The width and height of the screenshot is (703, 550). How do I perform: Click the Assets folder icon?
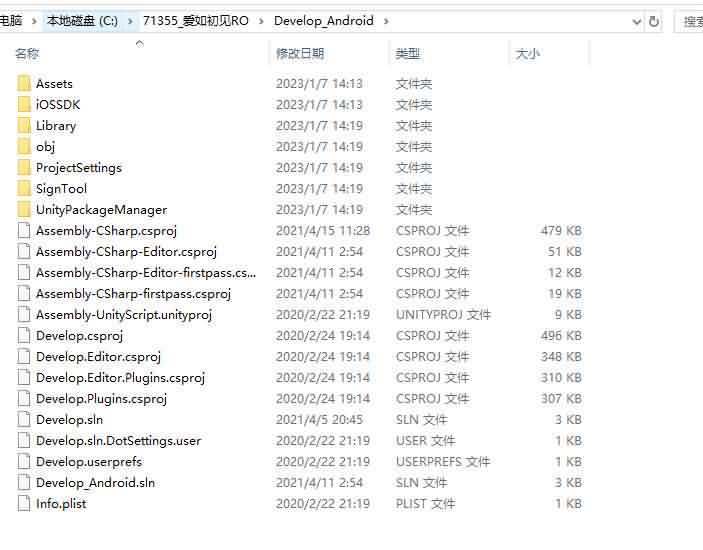pyautogui.click(x=24, y=84)
